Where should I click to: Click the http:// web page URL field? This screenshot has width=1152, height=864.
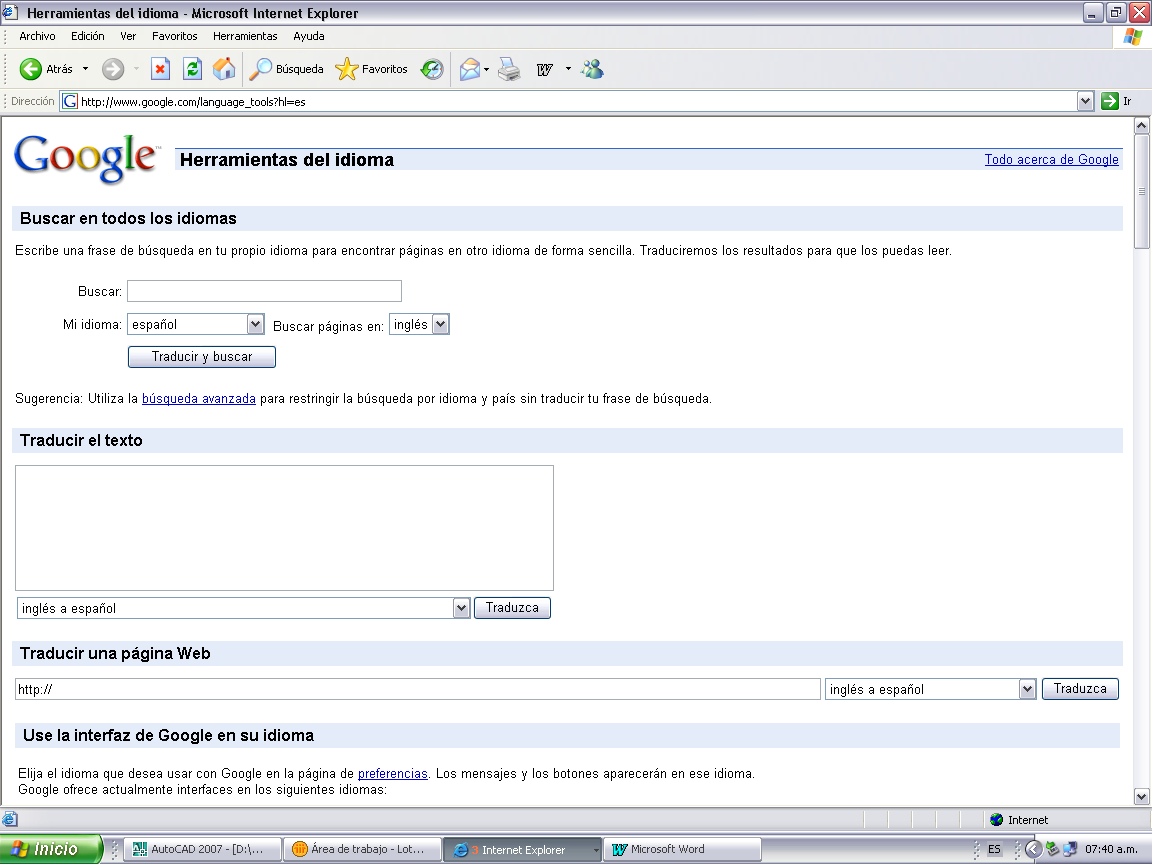click(x=417, y=689)
